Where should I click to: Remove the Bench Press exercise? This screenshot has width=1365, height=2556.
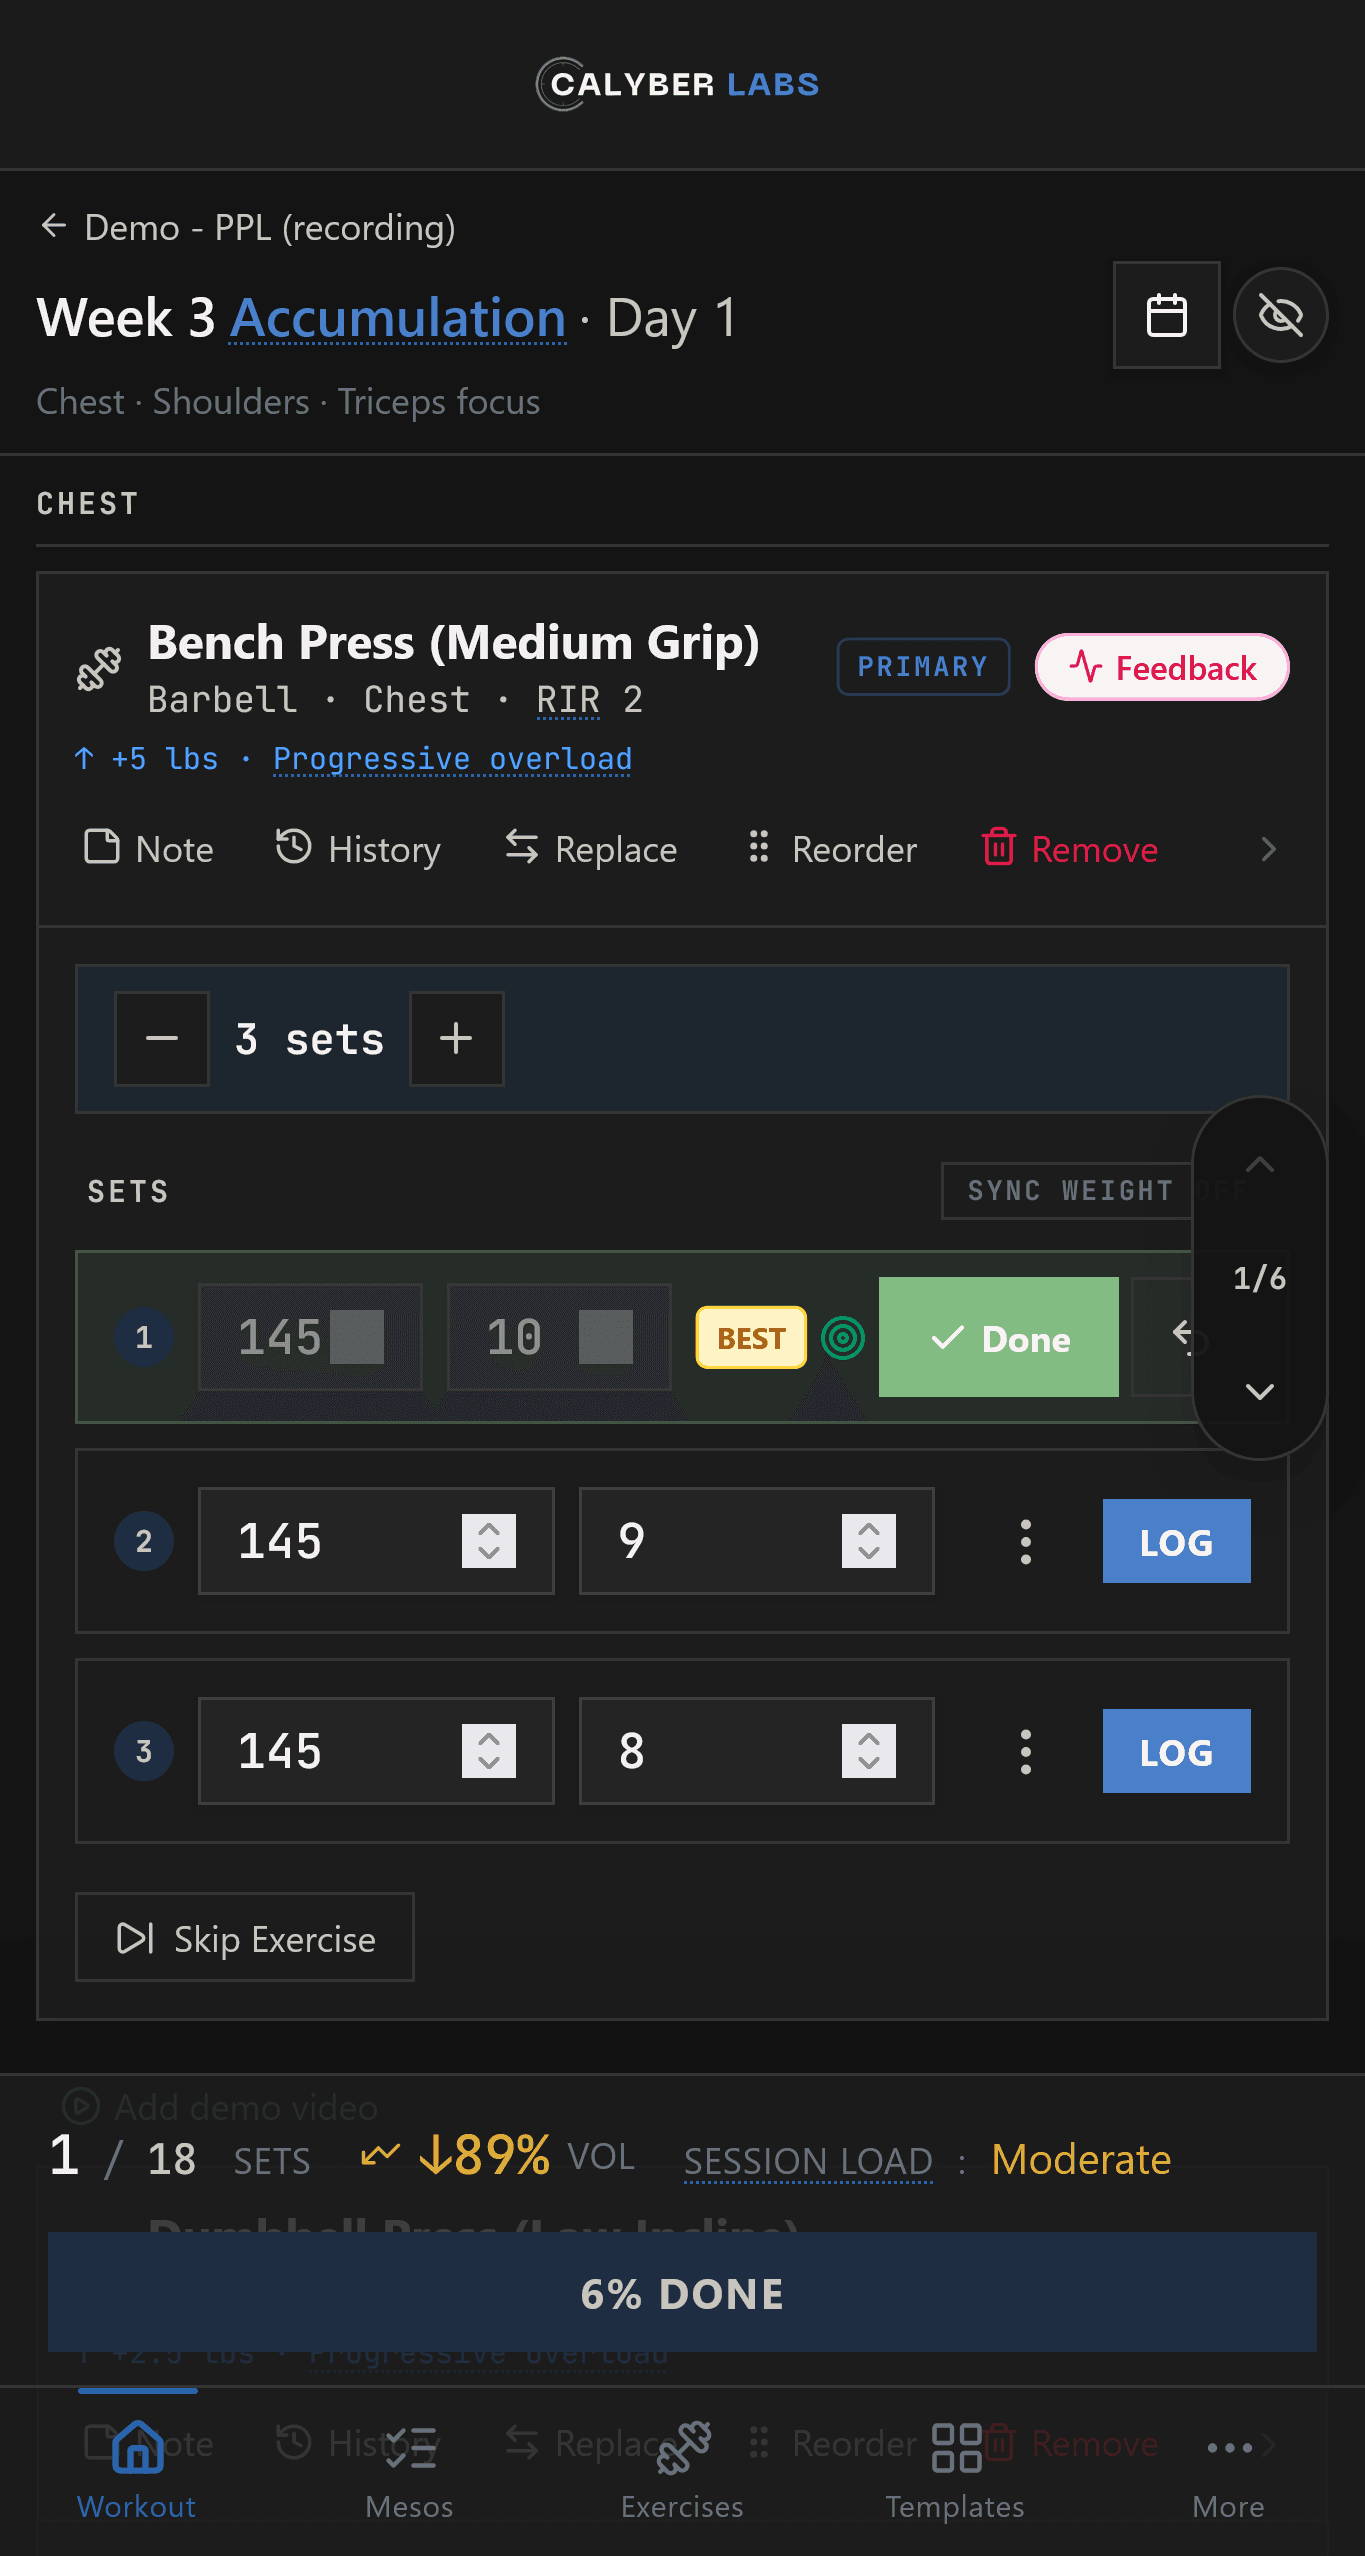pos(1070,848)
